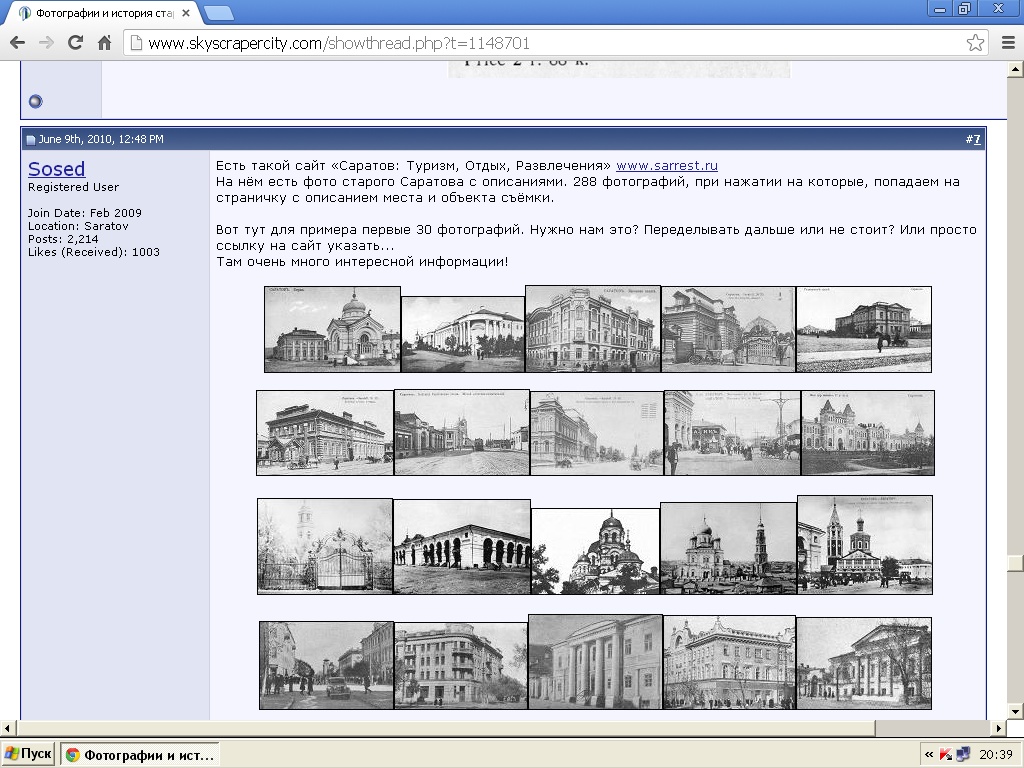Image resolution: width=1024 pixels, height=768 pixels.
Task: Follow the www.sarrest.ru link
Action: [666, 166]
